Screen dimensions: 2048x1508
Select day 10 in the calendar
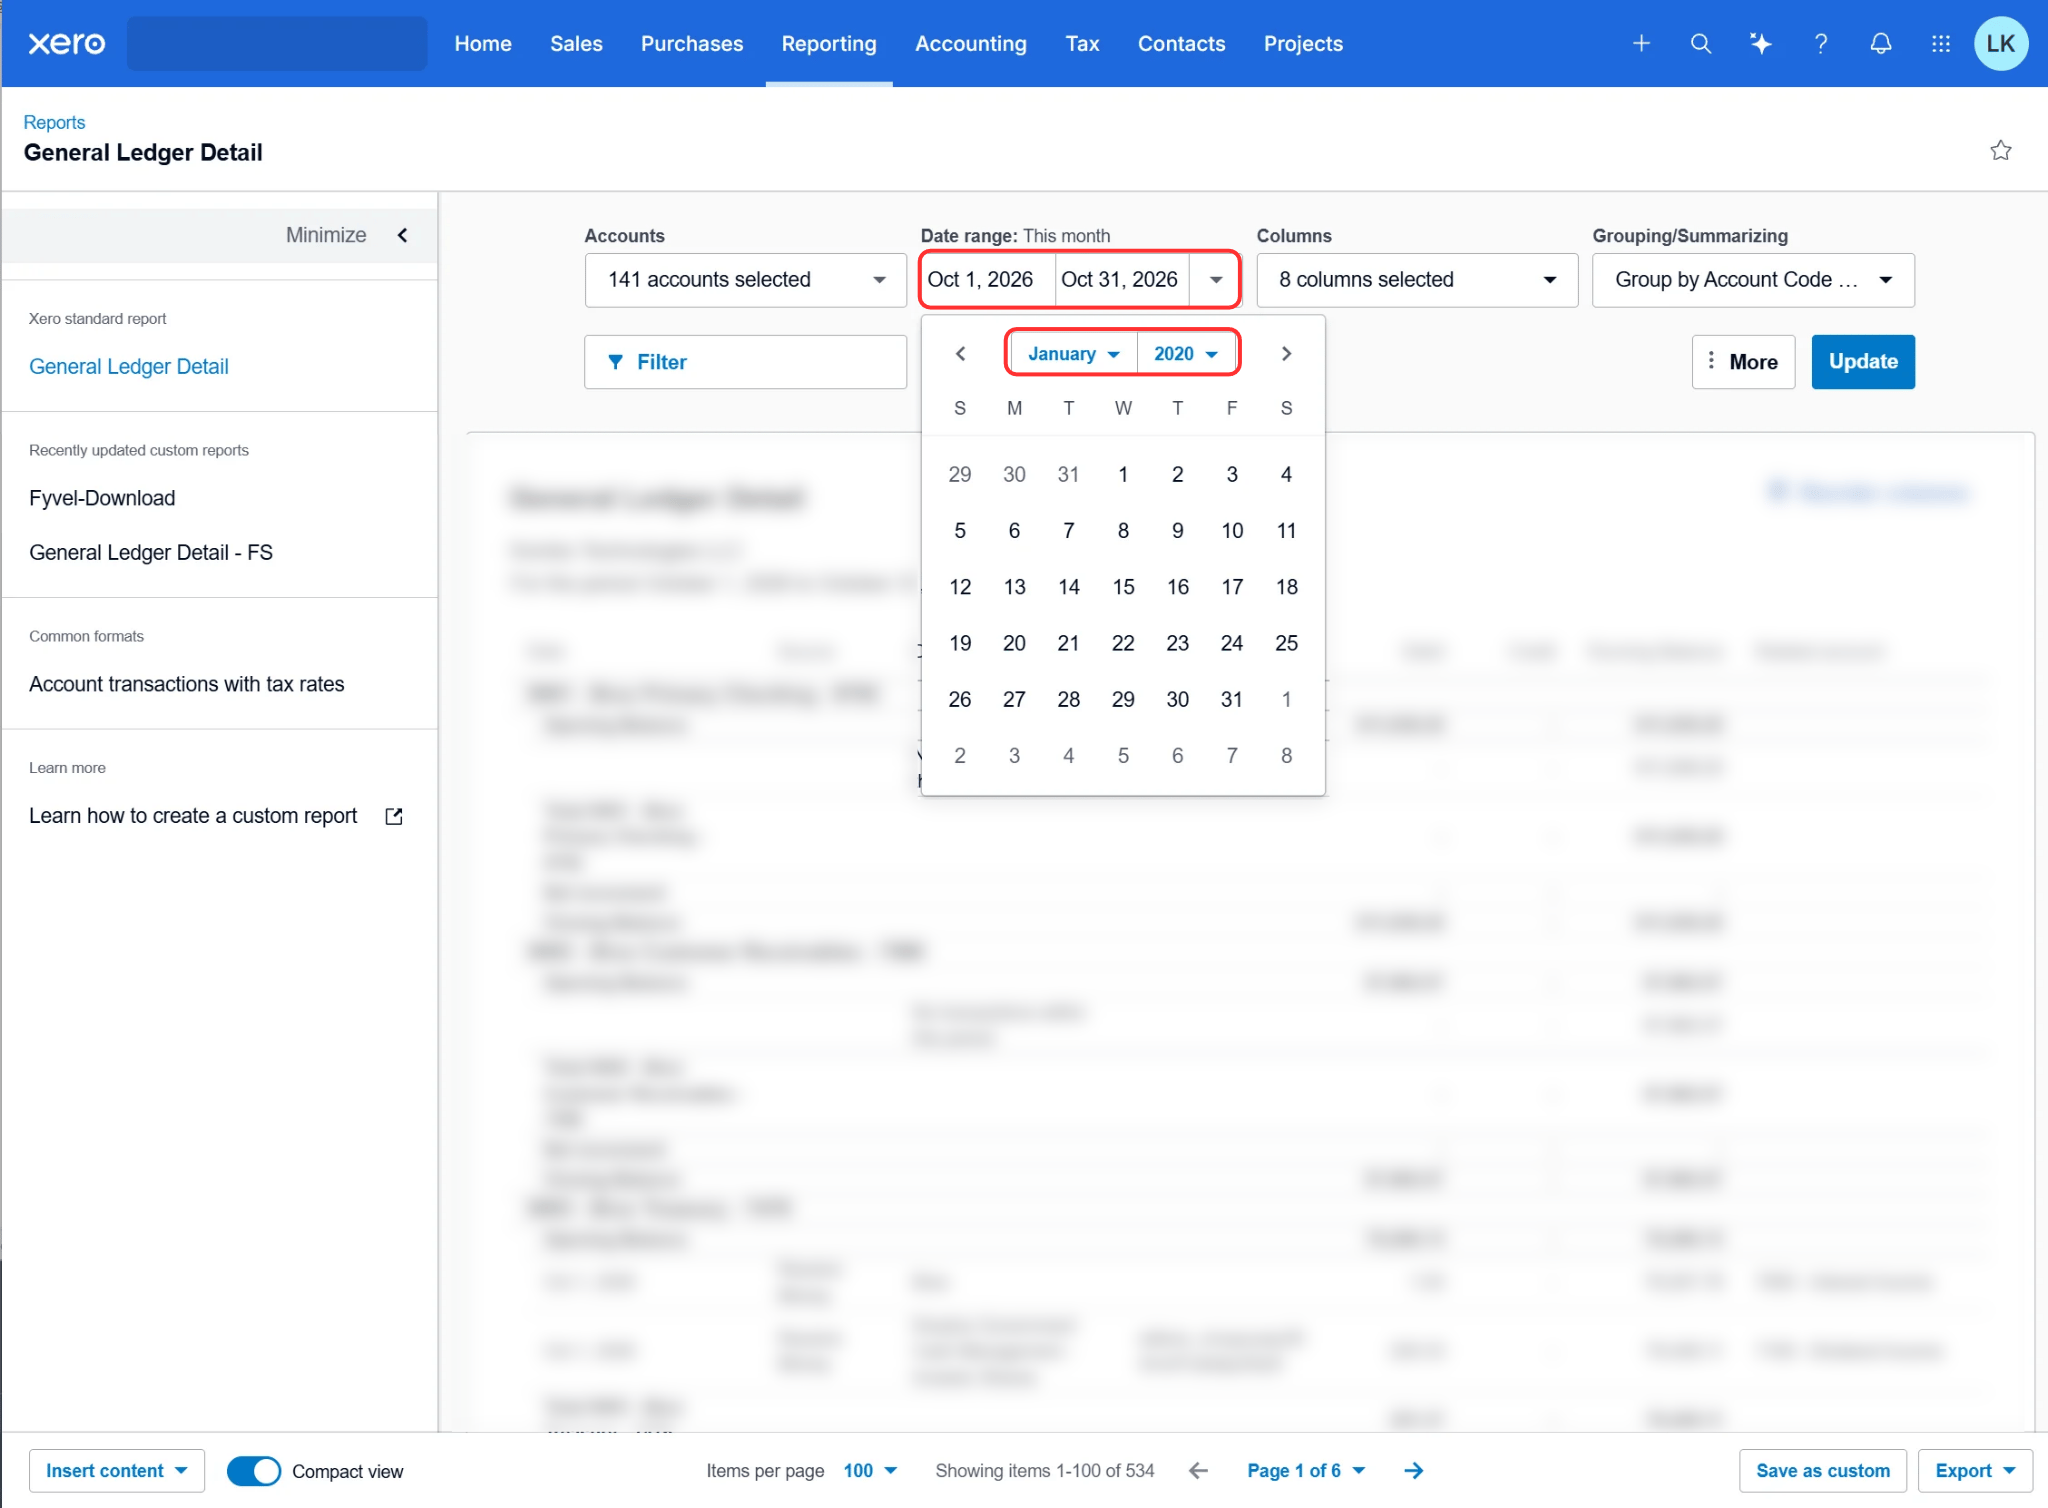pos(1232,531)
